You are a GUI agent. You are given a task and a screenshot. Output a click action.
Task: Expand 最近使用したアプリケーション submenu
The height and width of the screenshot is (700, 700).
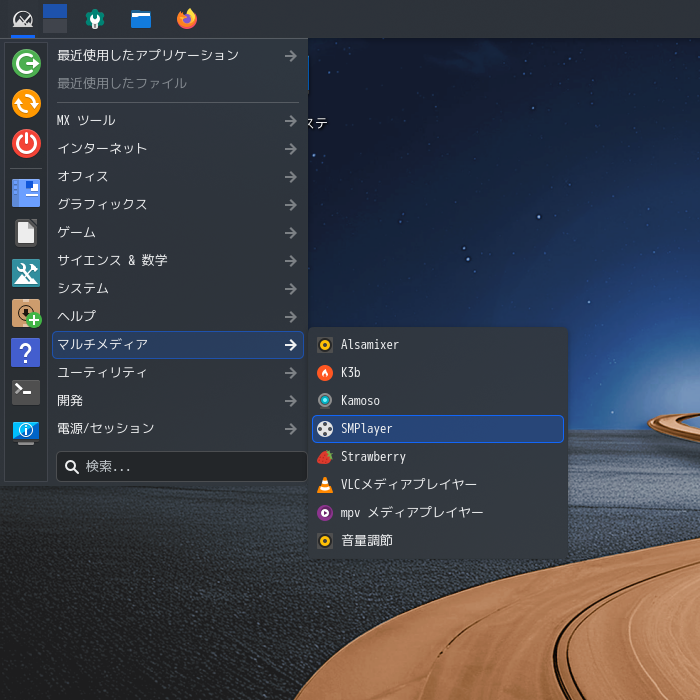177,56
